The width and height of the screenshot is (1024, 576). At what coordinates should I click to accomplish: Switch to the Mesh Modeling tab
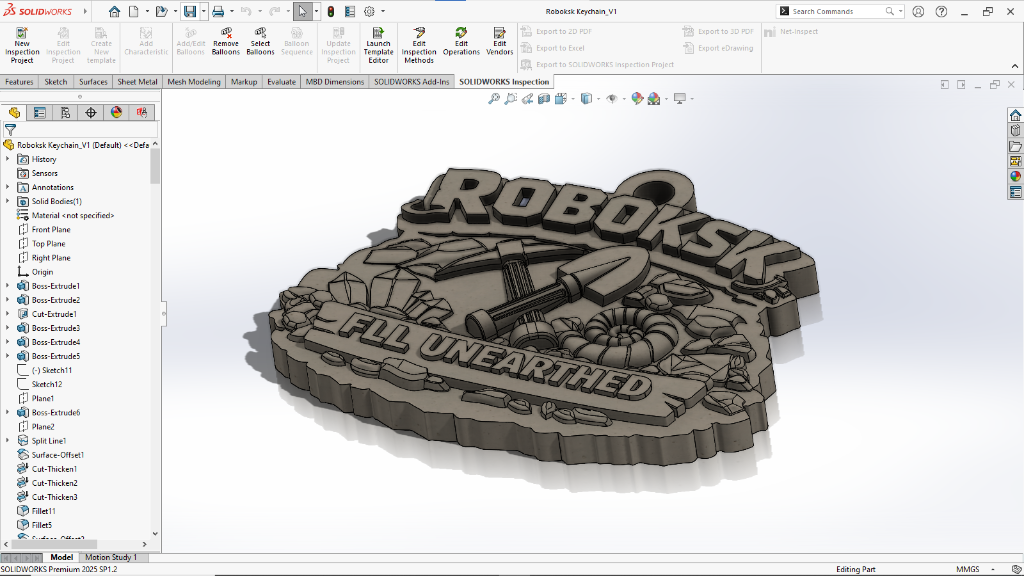(x=194, y=82)
